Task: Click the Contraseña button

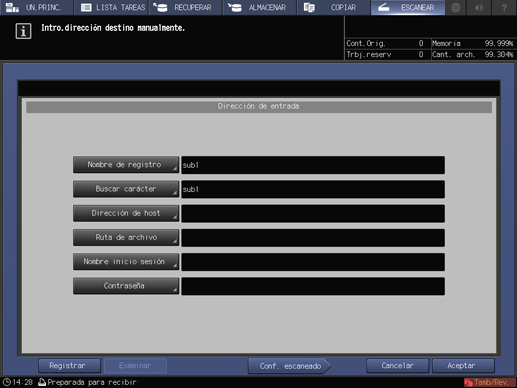Action: click(x=126, y=286)
